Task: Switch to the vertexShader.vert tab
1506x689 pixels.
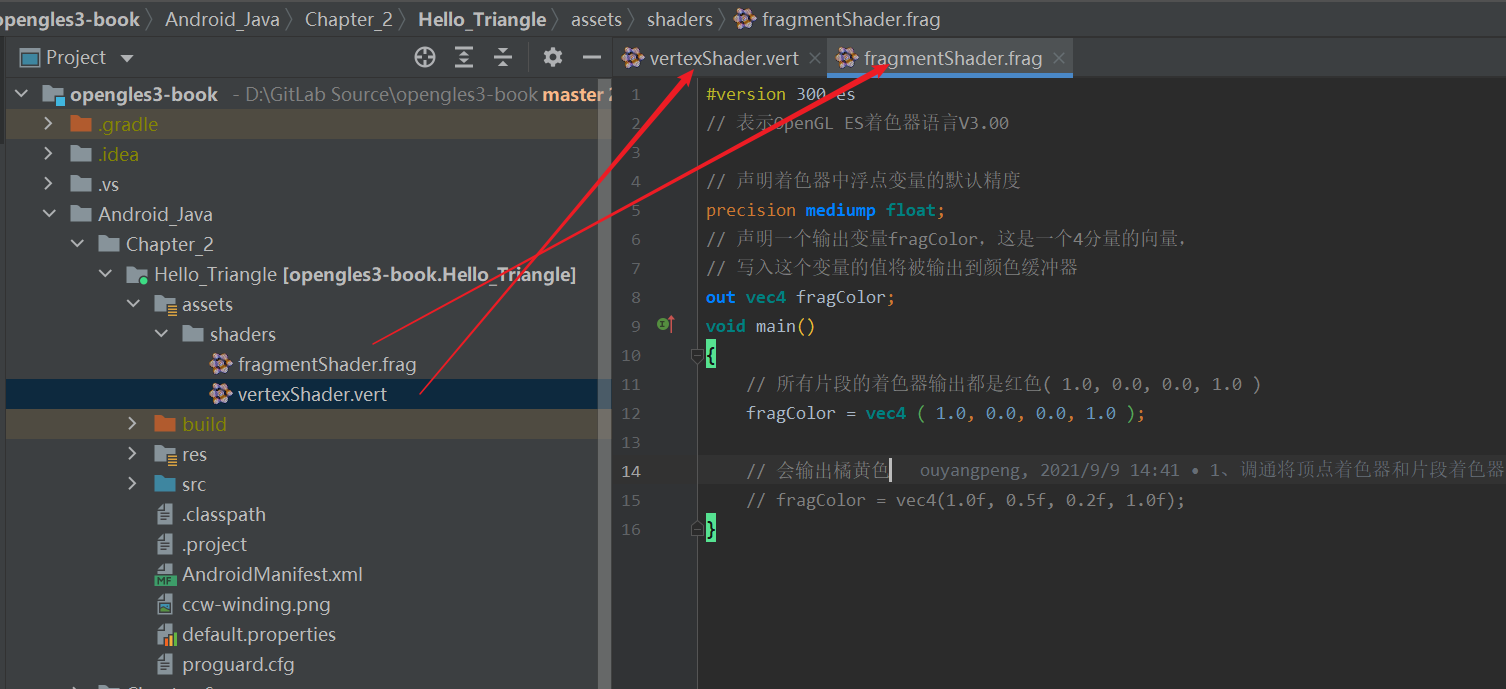Action: (723, 58)
